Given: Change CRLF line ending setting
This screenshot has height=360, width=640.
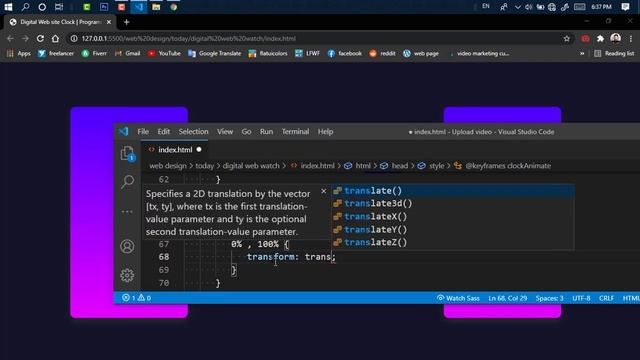Looking at the screenshot, I should [x=606, y=298].
